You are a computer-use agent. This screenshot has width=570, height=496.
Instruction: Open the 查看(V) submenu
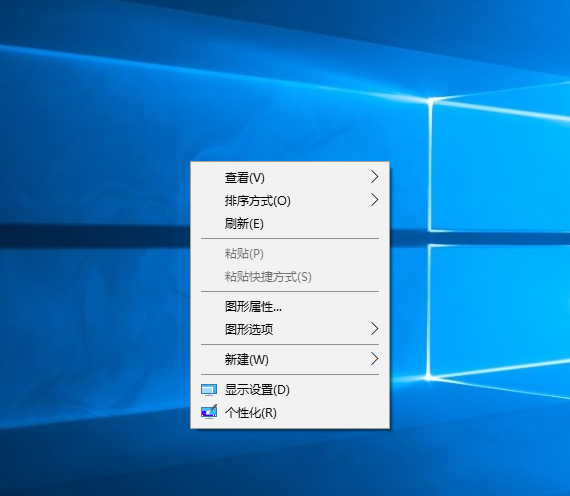coord(290,177)
